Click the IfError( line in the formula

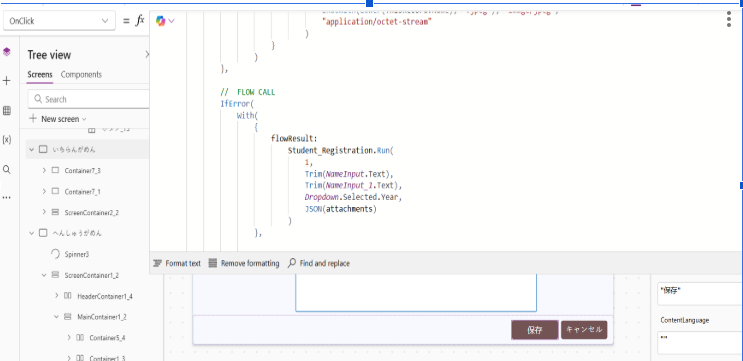[x=237, y=104]
